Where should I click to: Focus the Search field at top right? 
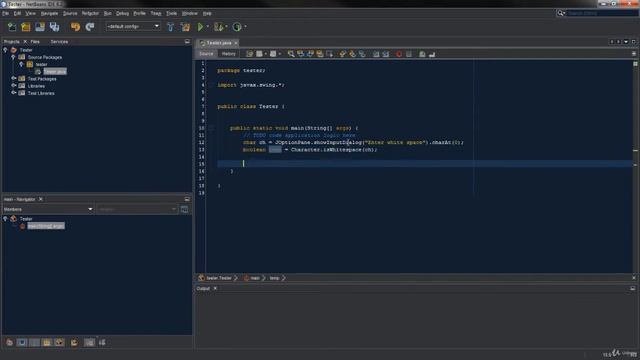[x=602, y=13]
